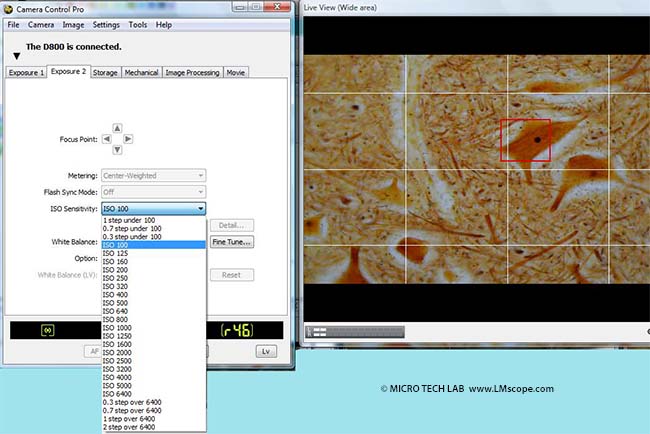Select 1 step under 100
The width and height of the screenshot is (650, 434).
tap(154, 220)
